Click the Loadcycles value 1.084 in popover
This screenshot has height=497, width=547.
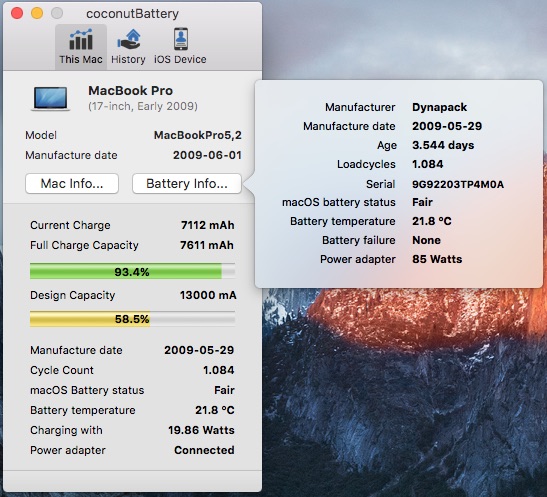[428, 164]
